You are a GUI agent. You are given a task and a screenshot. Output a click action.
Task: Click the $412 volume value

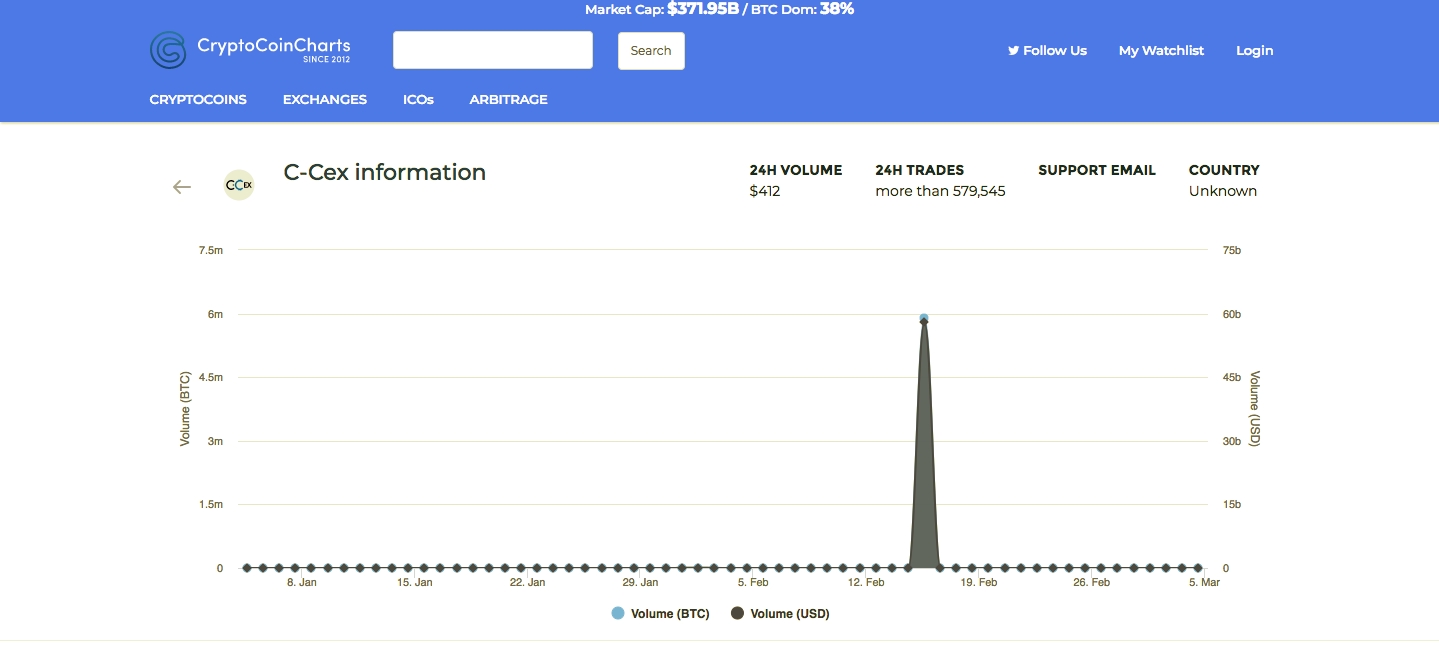(x=765, y=191)
